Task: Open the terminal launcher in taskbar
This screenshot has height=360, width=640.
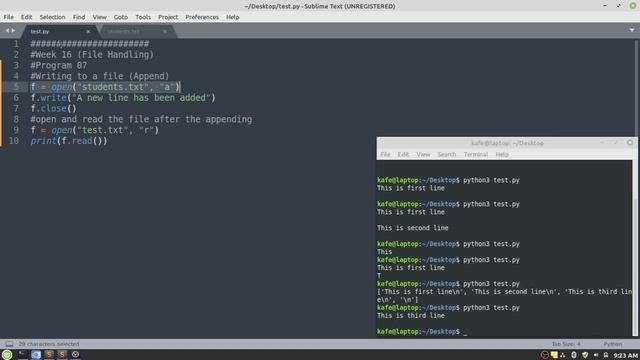Action: coord(22,355)
